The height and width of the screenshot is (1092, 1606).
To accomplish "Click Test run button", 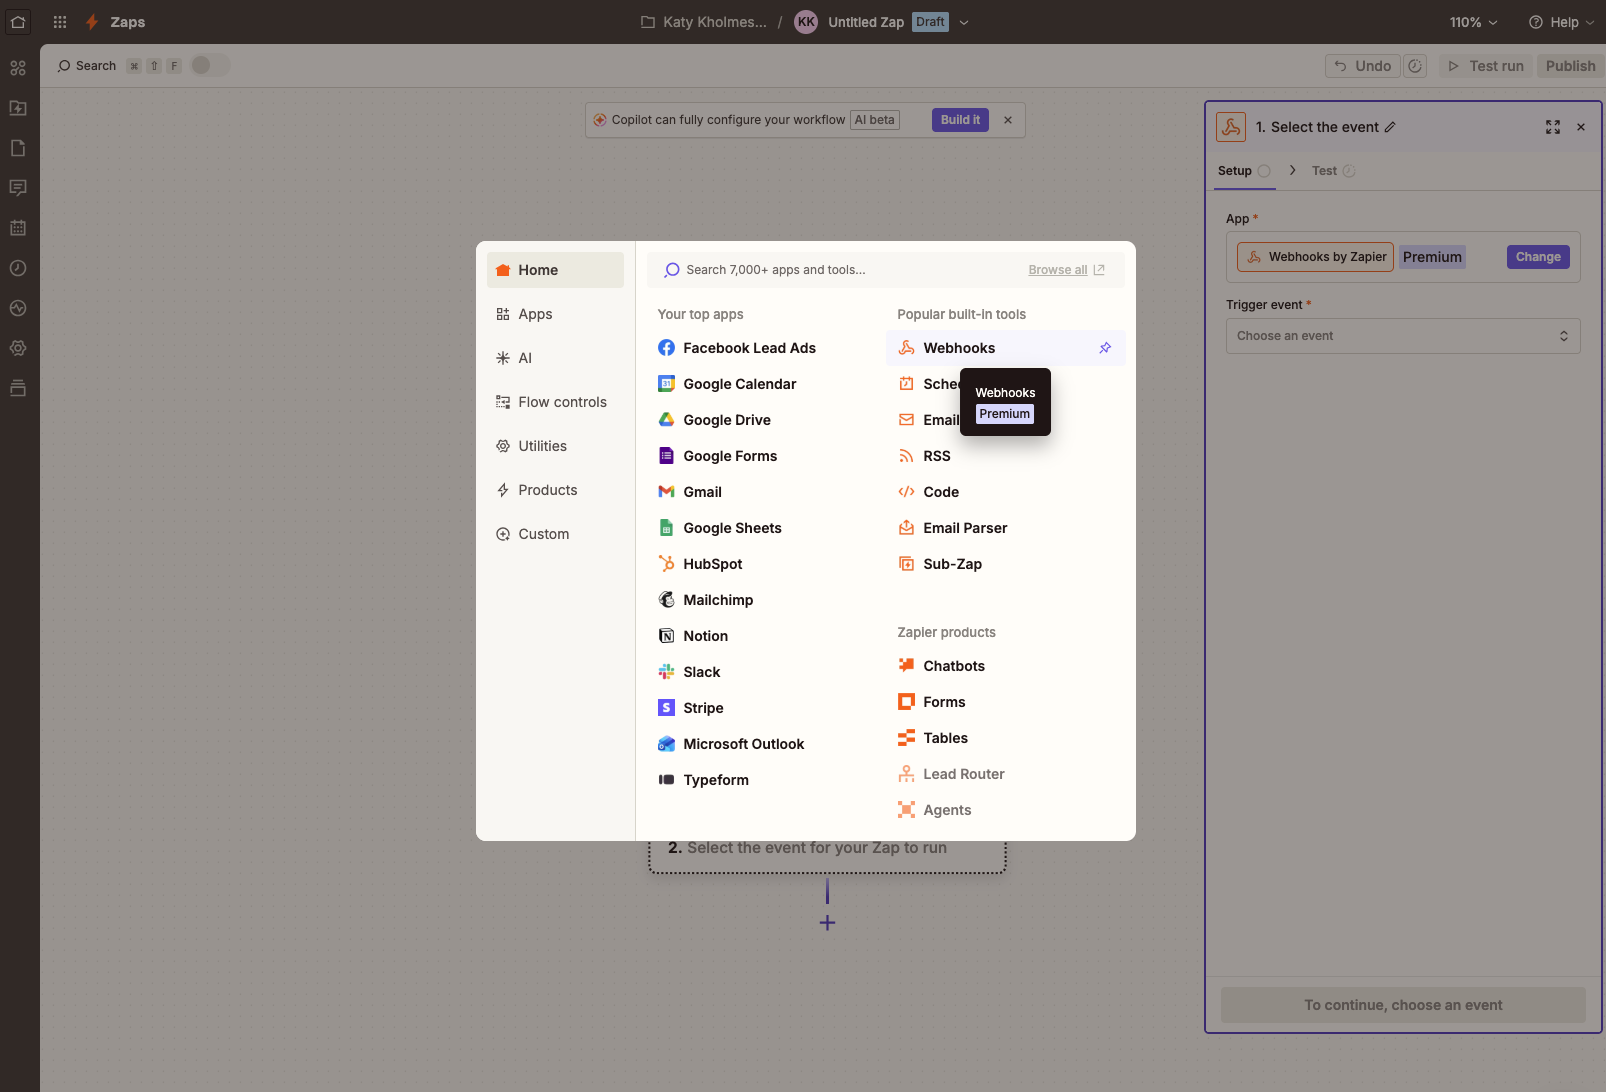I will click(1486, 66).
